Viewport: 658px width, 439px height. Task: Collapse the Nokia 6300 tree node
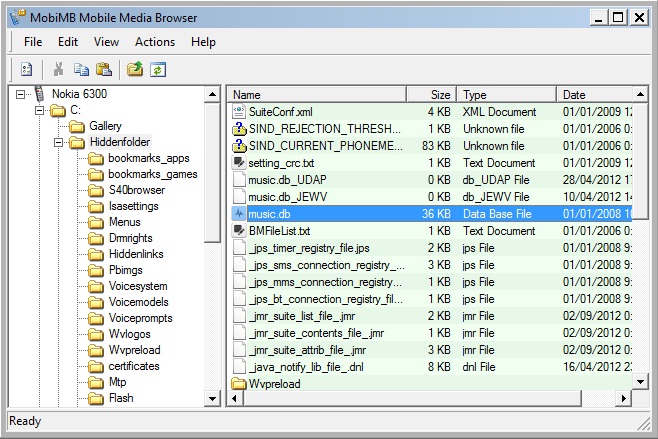click(x=20, y=94)
